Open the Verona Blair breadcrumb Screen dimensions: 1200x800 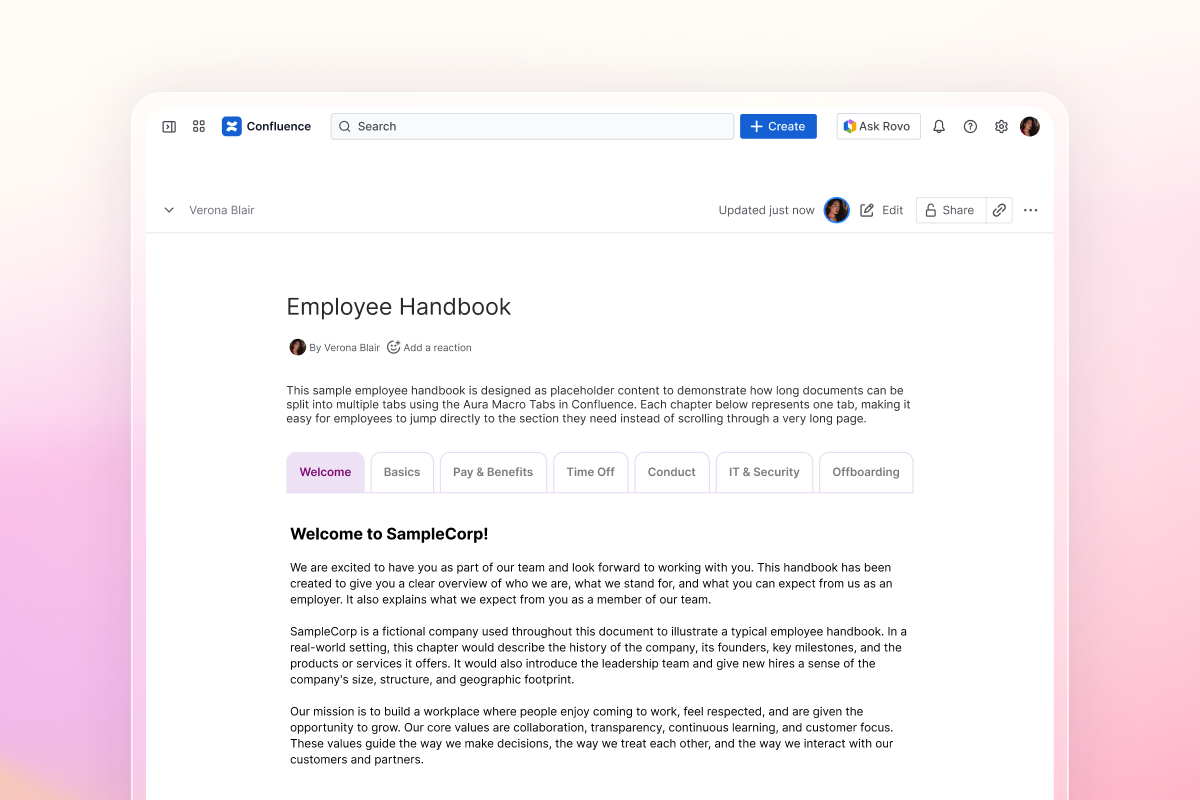point(222,210)
